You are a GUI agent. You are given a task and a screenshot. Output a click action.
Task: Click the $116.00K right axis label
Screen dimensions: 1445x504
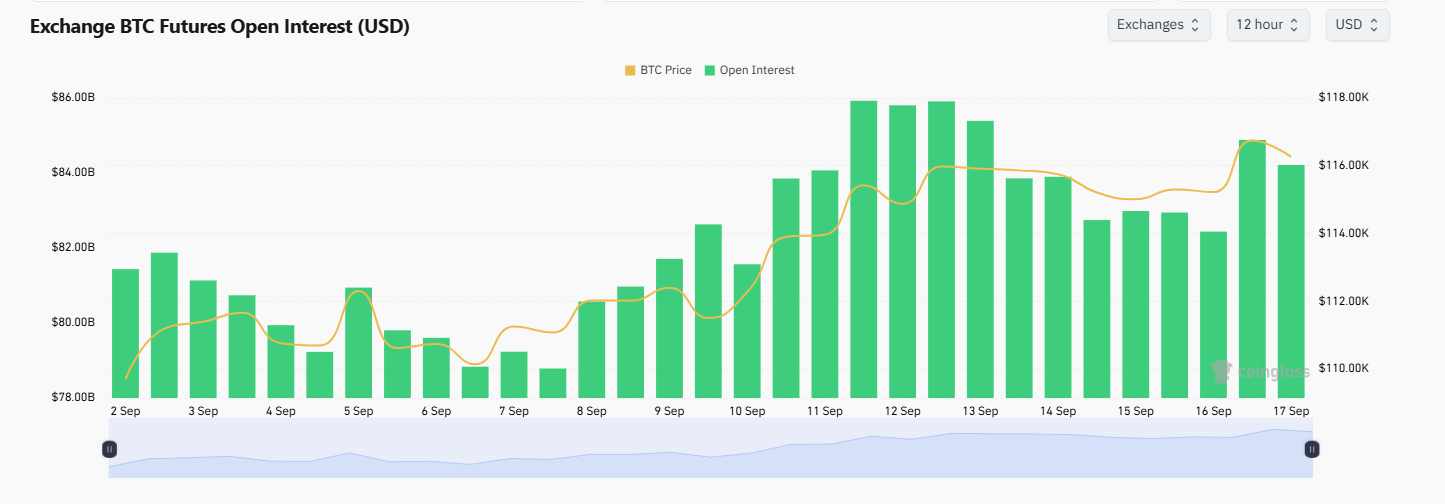(1344, 165)
